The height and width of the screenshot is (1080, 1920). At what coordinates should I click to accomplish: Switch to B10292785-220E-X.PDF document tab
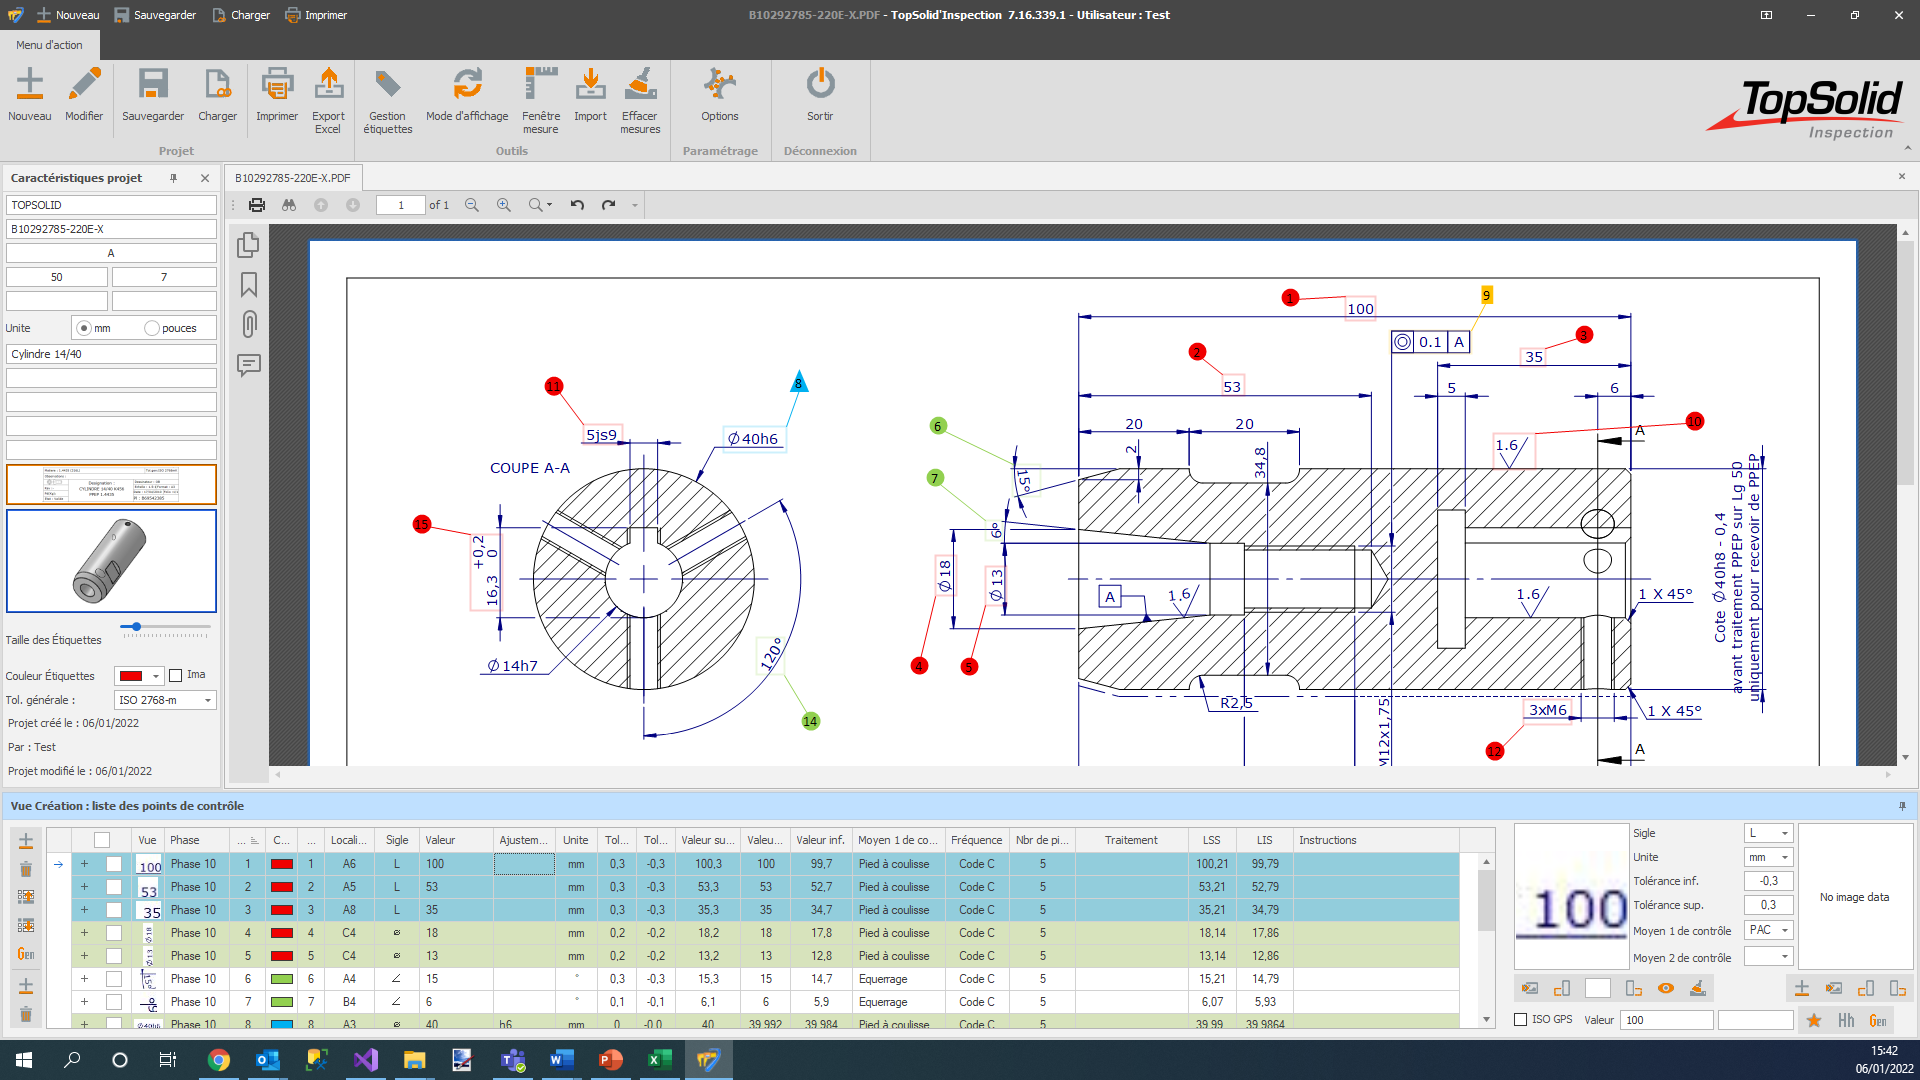click(292, 178)
